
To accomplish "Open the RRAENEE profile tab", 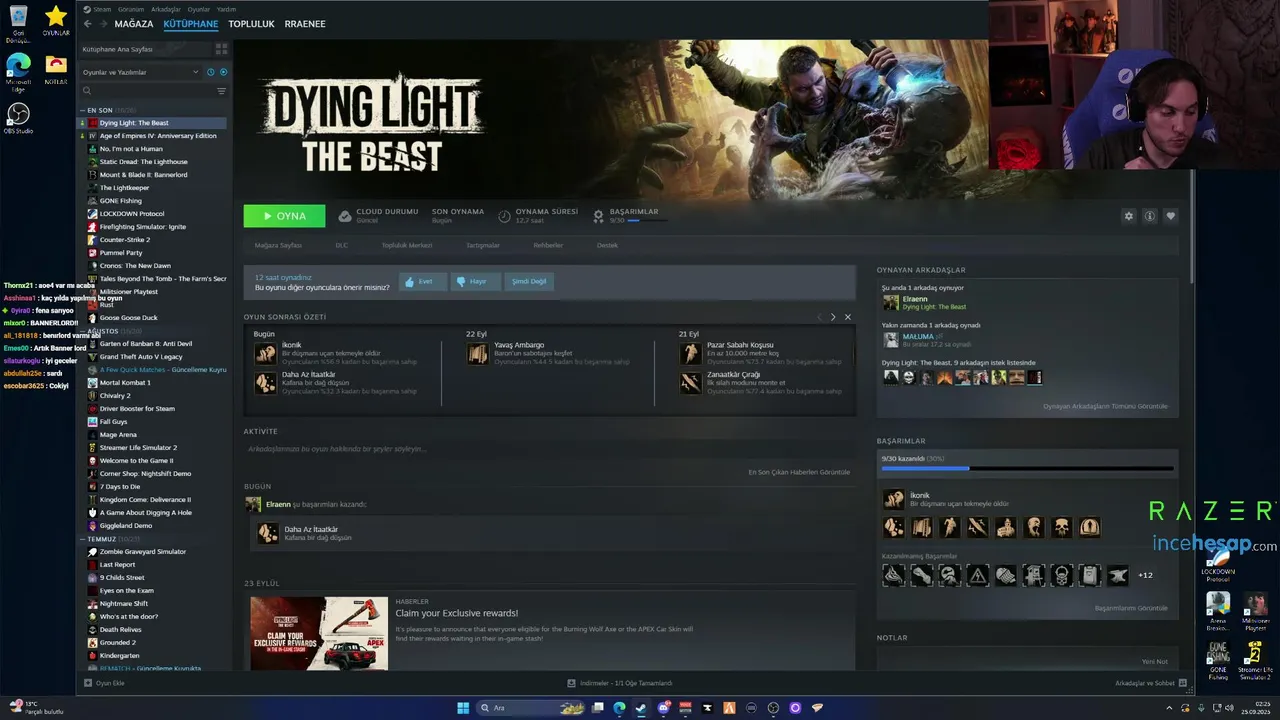I will [305, 24].
